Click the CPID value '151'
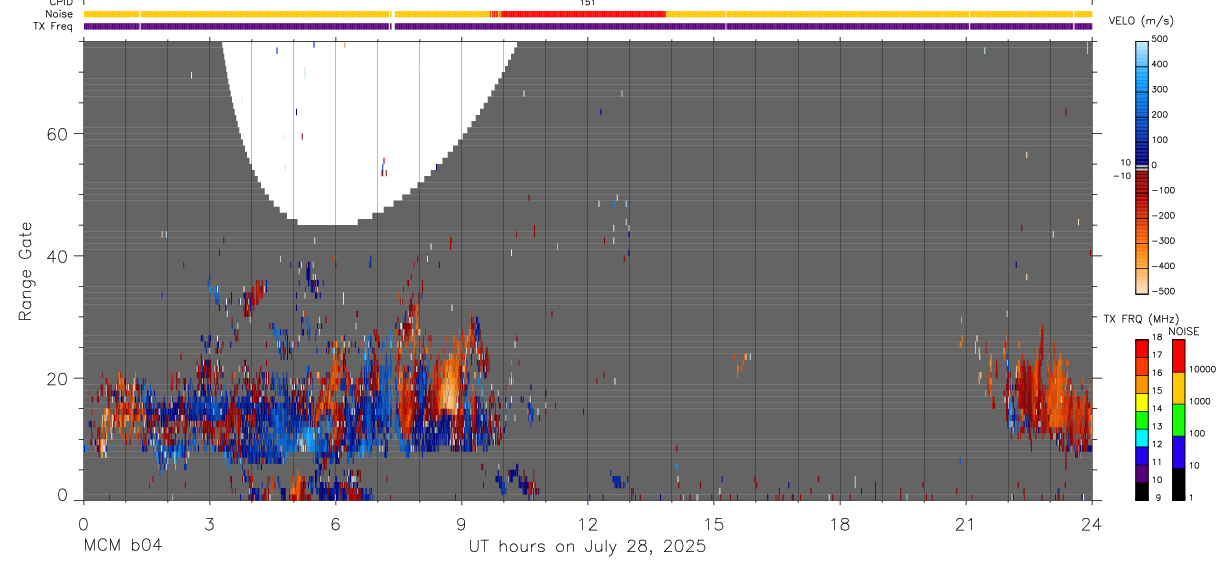Image resolution: width=1228 pixels, height=567 pixels. click(x=588, y=3)
